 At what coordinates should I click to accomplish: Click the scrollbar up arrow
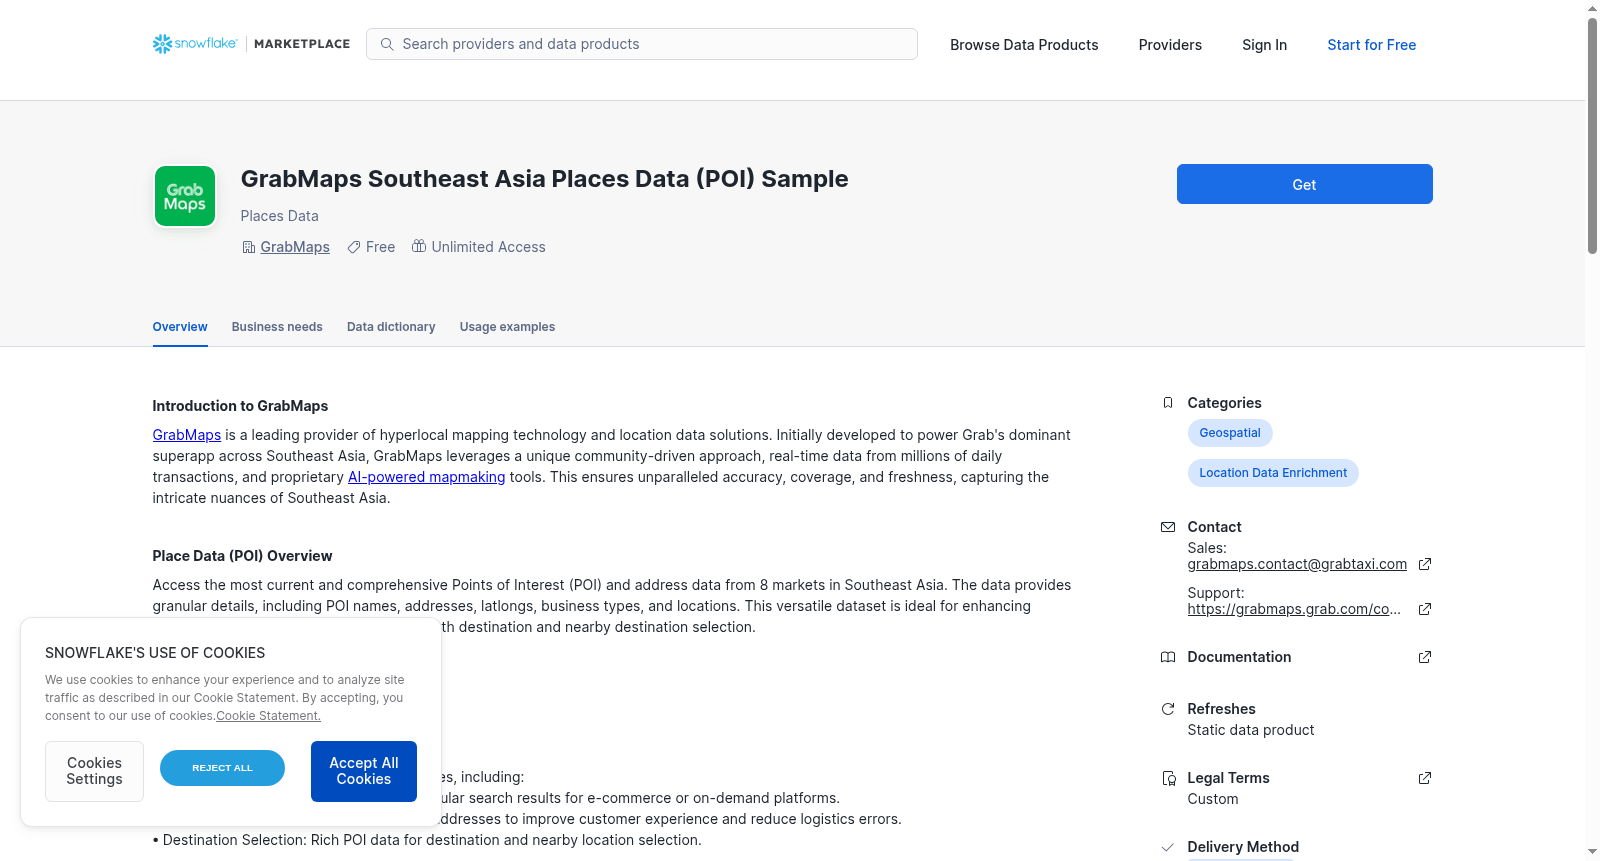tap(1592, 8)
